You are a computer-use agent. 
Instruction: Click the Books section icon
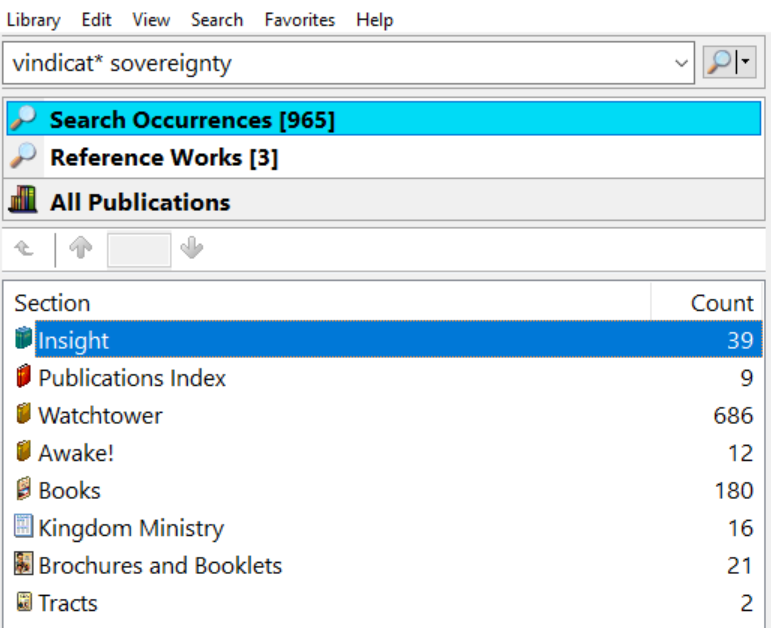pyautogui.click(x=23, y=488)
